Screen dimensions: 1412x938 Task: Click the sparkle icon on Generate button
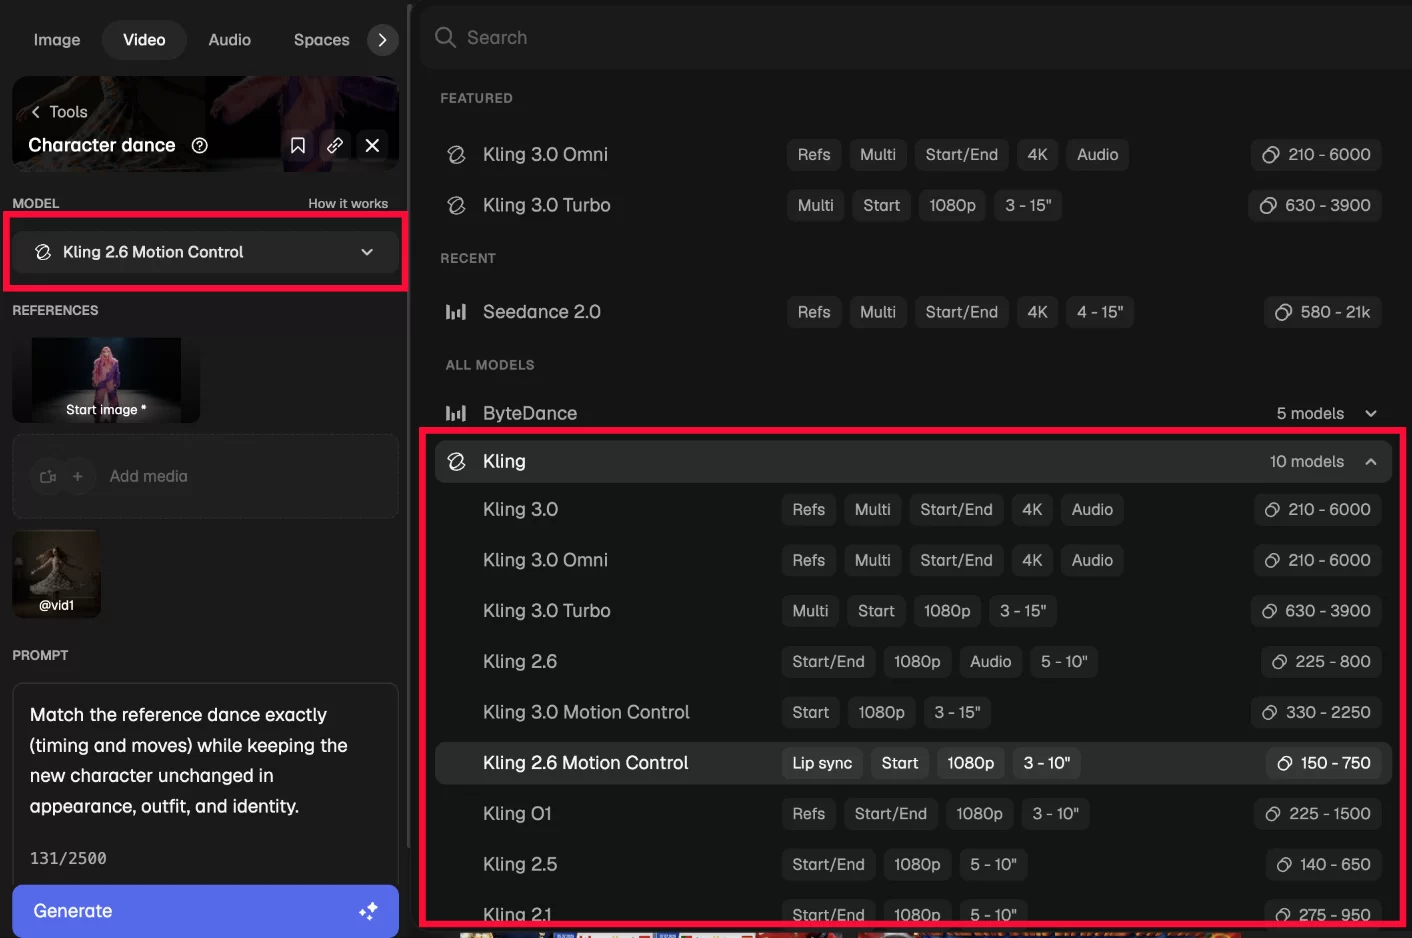tap(368, 911)
